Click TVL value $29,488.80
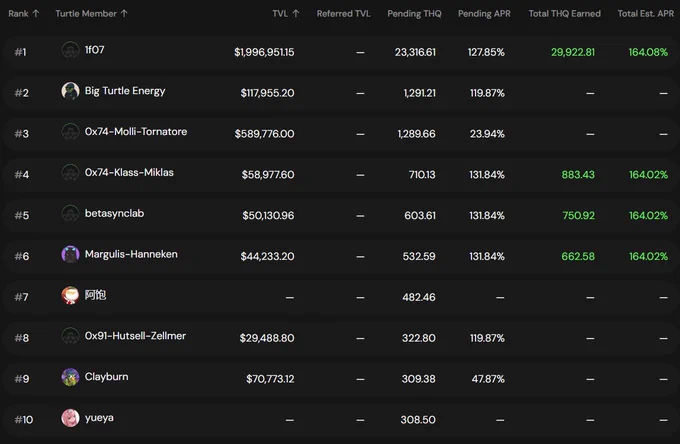The height and width of the screenshot is (444, 680). point(267,338)
